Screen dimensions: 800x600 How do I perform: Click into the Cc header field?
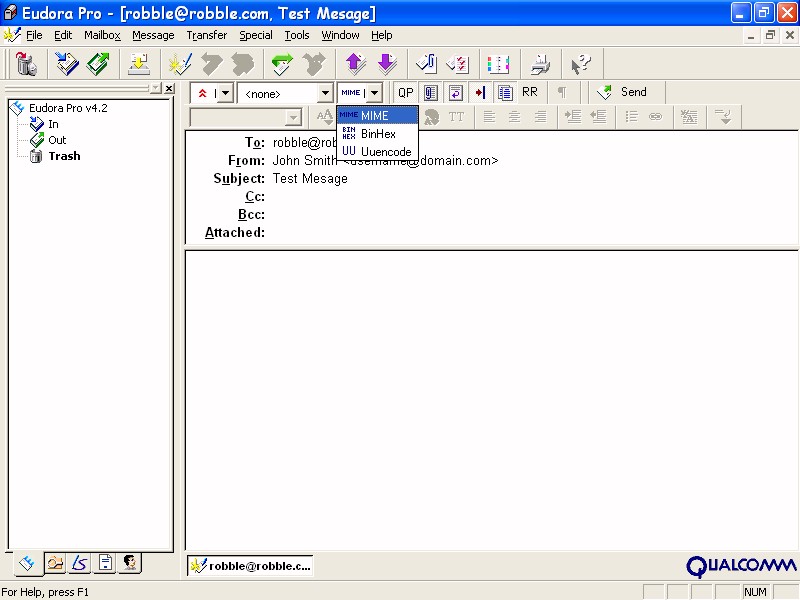coord(531,196)
